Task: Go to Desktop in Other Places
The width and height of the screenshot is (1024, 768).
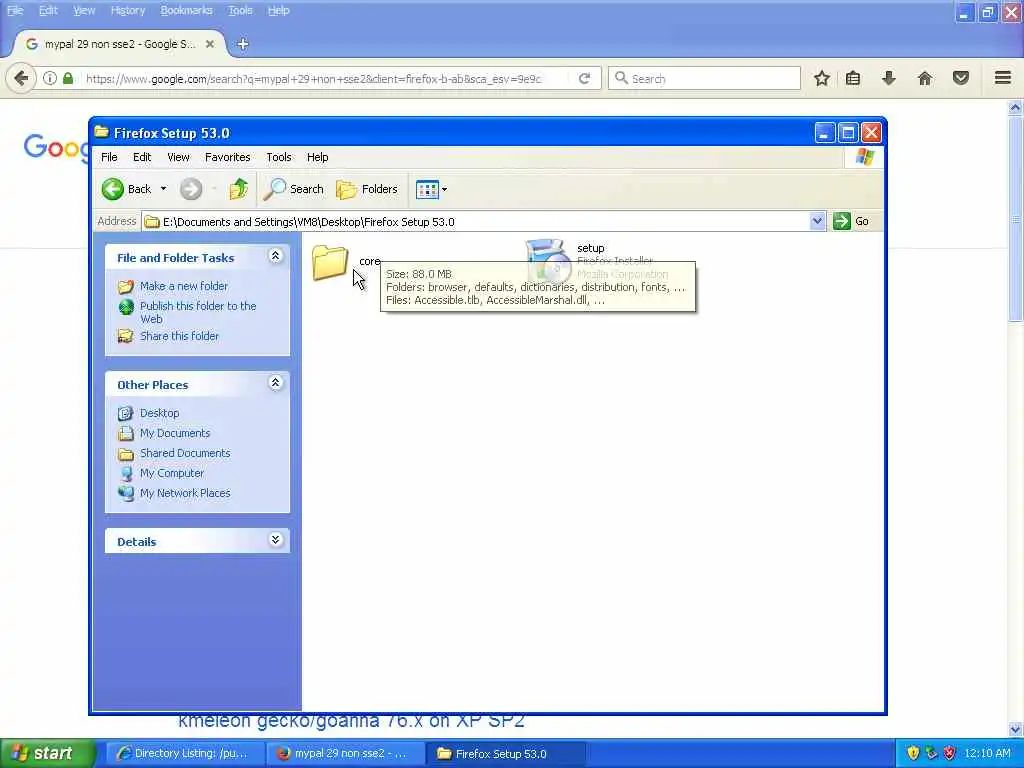Action: tap(159, 413)
